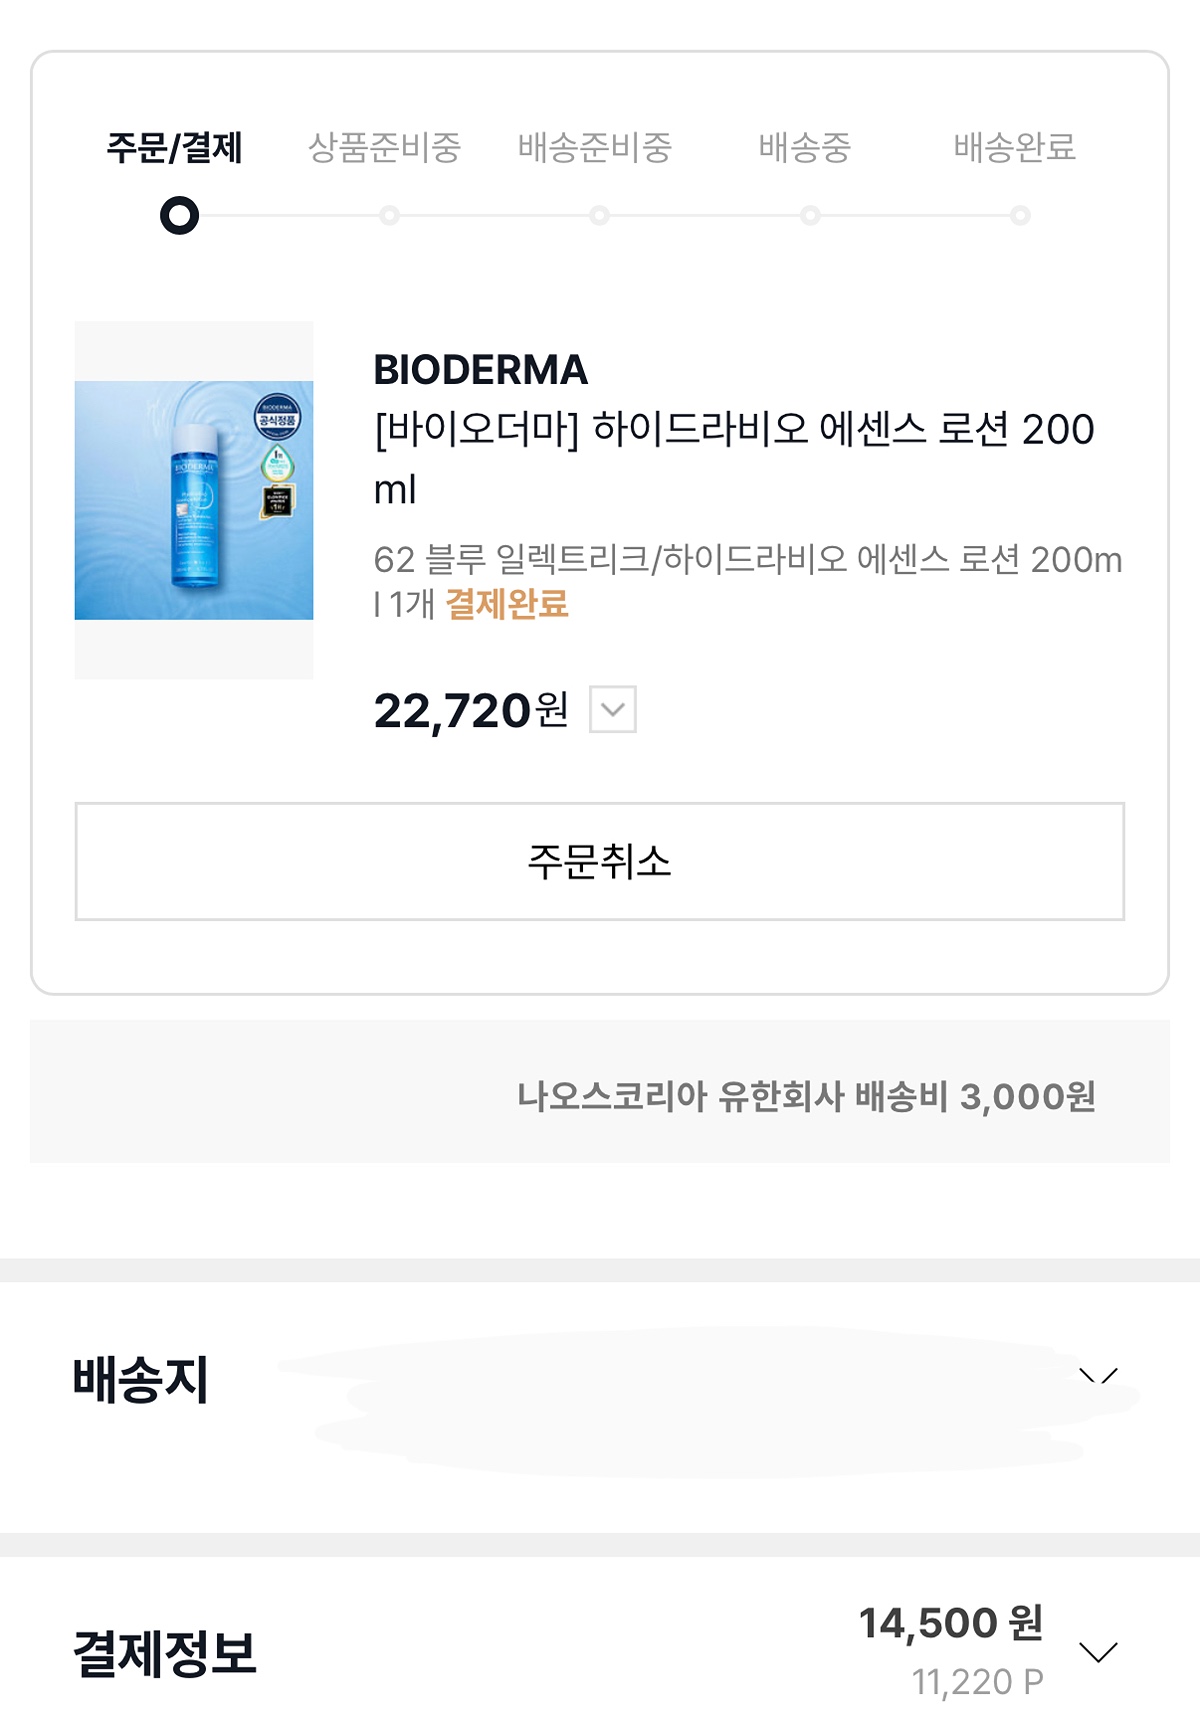The image size is (1200, 1720).
Task: Expand the price details chevron beside 22,720원
Action: point(613,710)
